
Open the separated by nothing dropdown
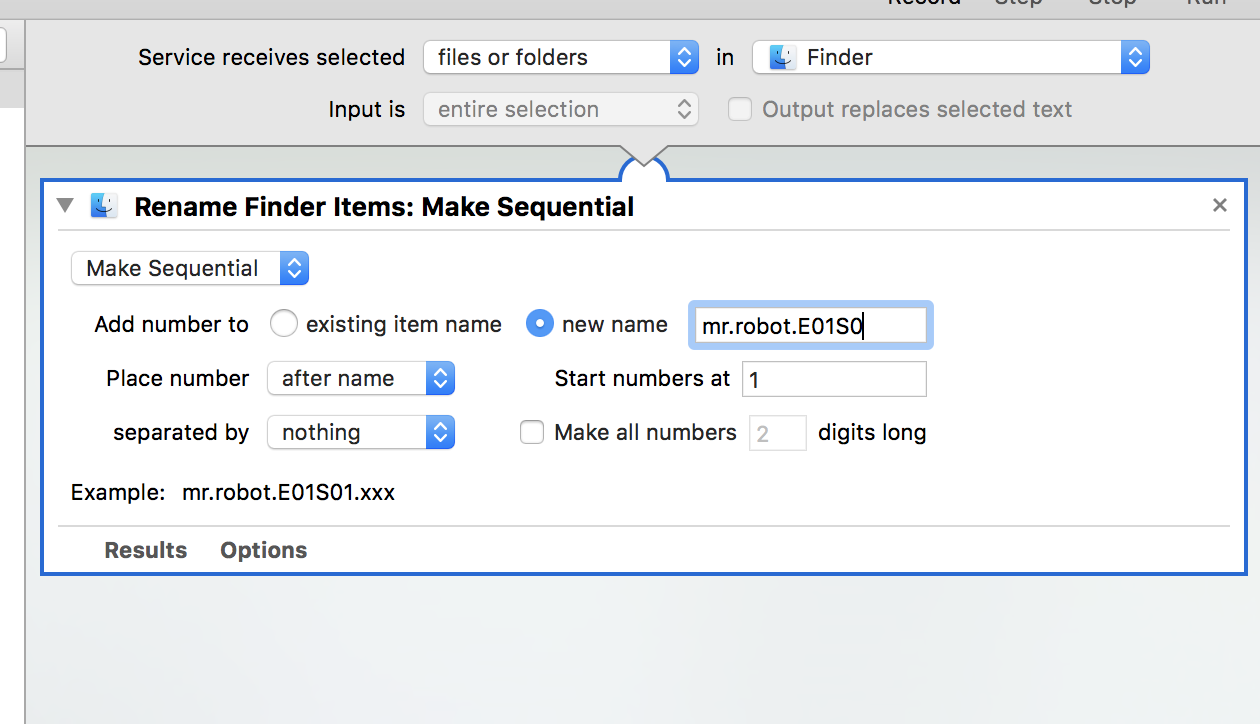(361, 432)
